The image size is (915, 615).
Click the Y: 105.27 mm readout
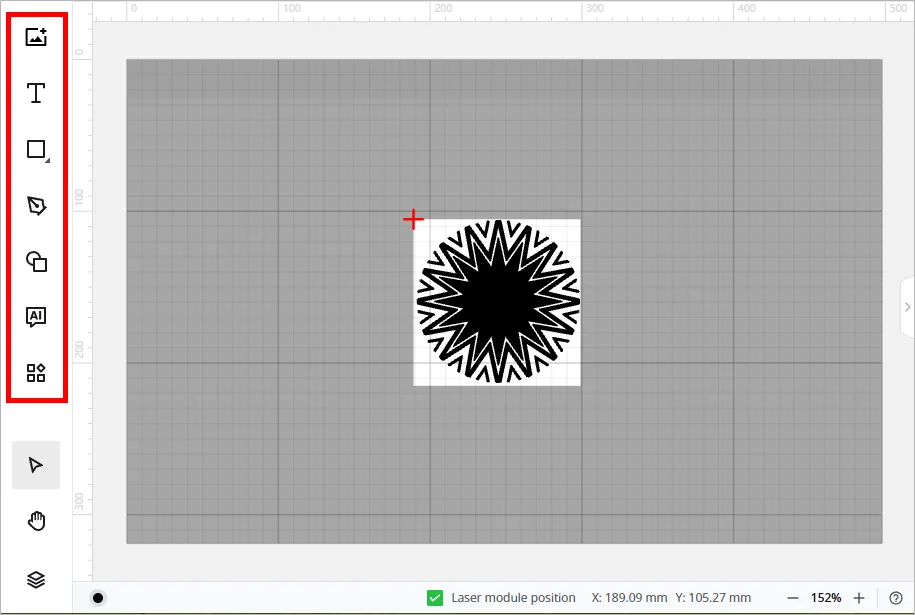713,598
